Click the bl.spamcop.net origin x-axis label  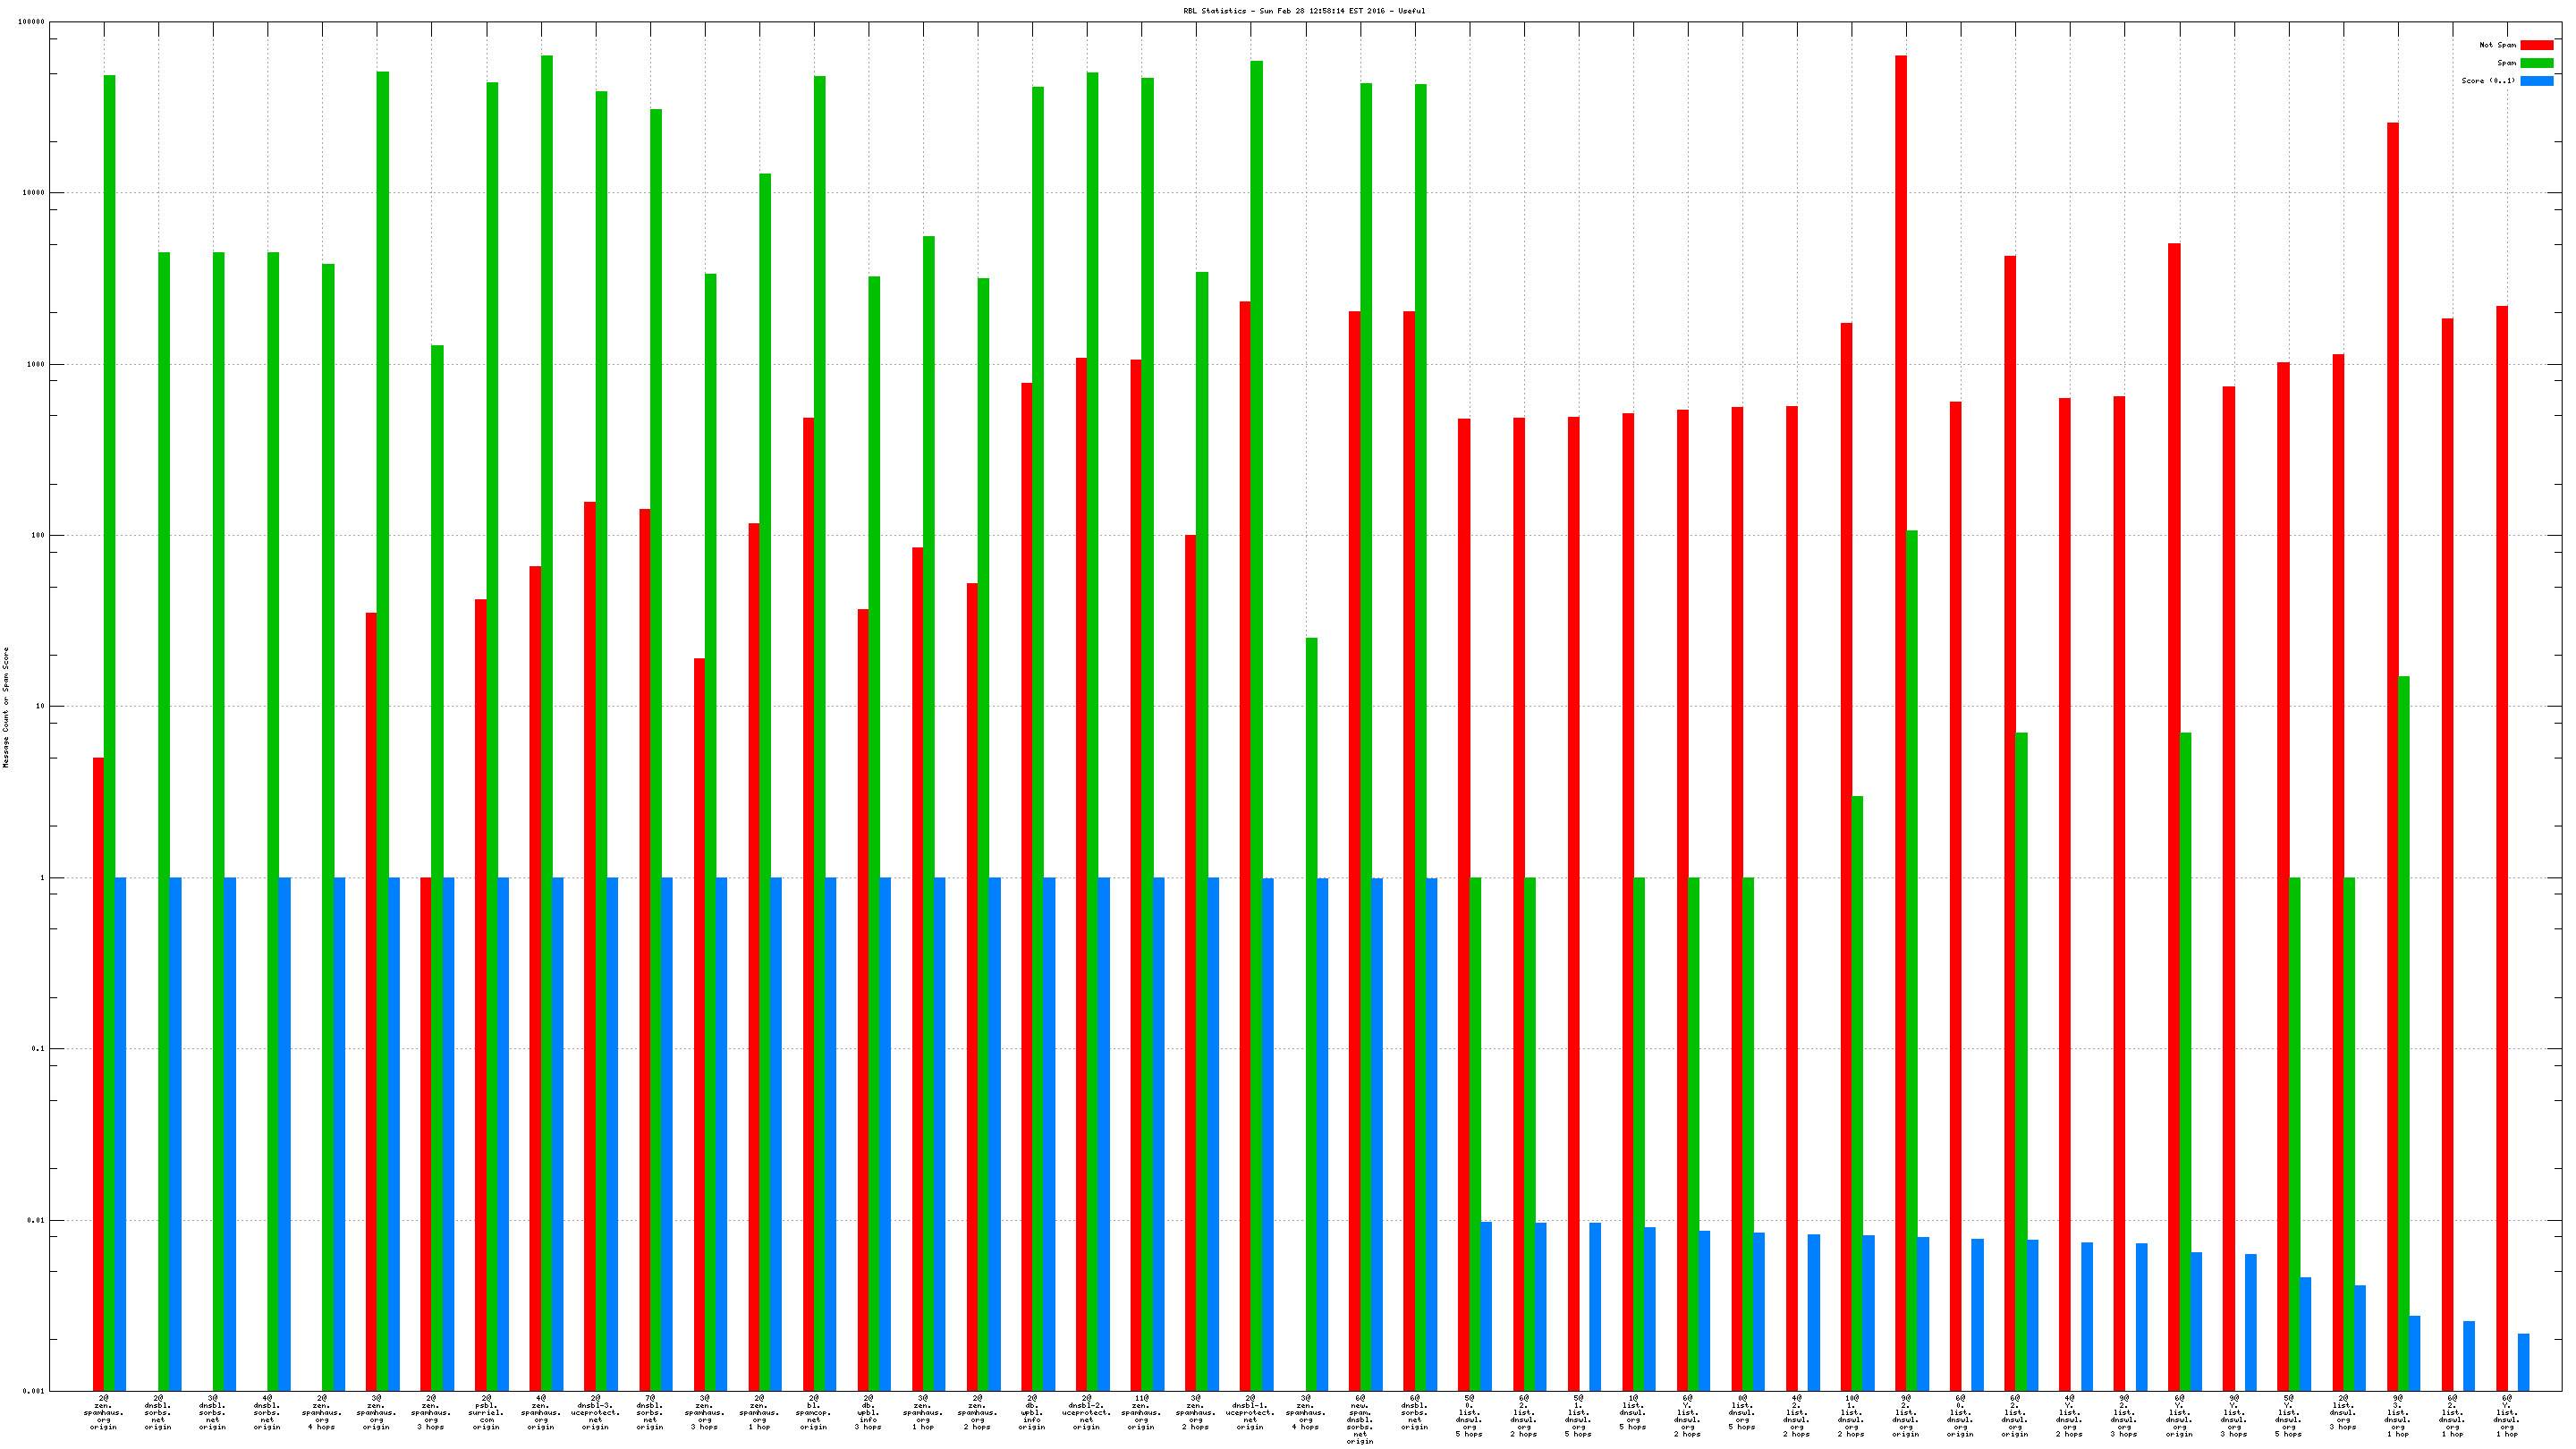[x=814, y=1413]
